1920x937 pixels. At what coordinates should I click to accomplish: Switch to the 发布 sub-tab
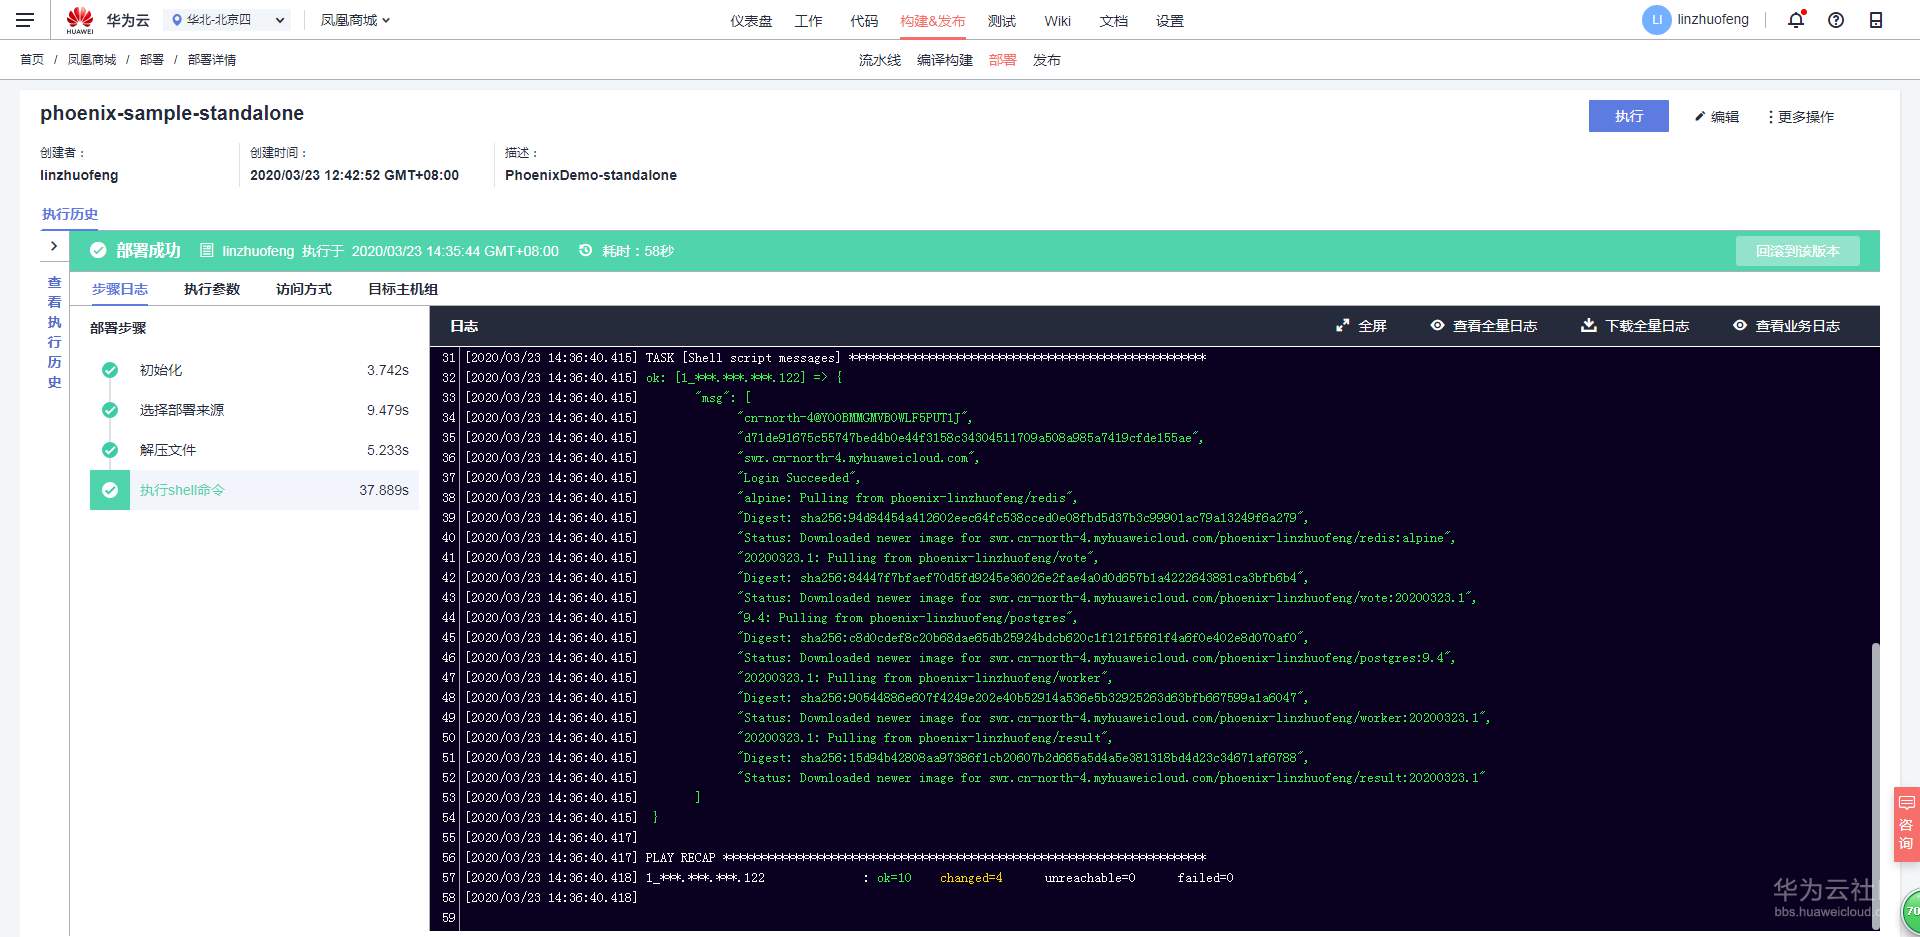tap(1047, 60)
